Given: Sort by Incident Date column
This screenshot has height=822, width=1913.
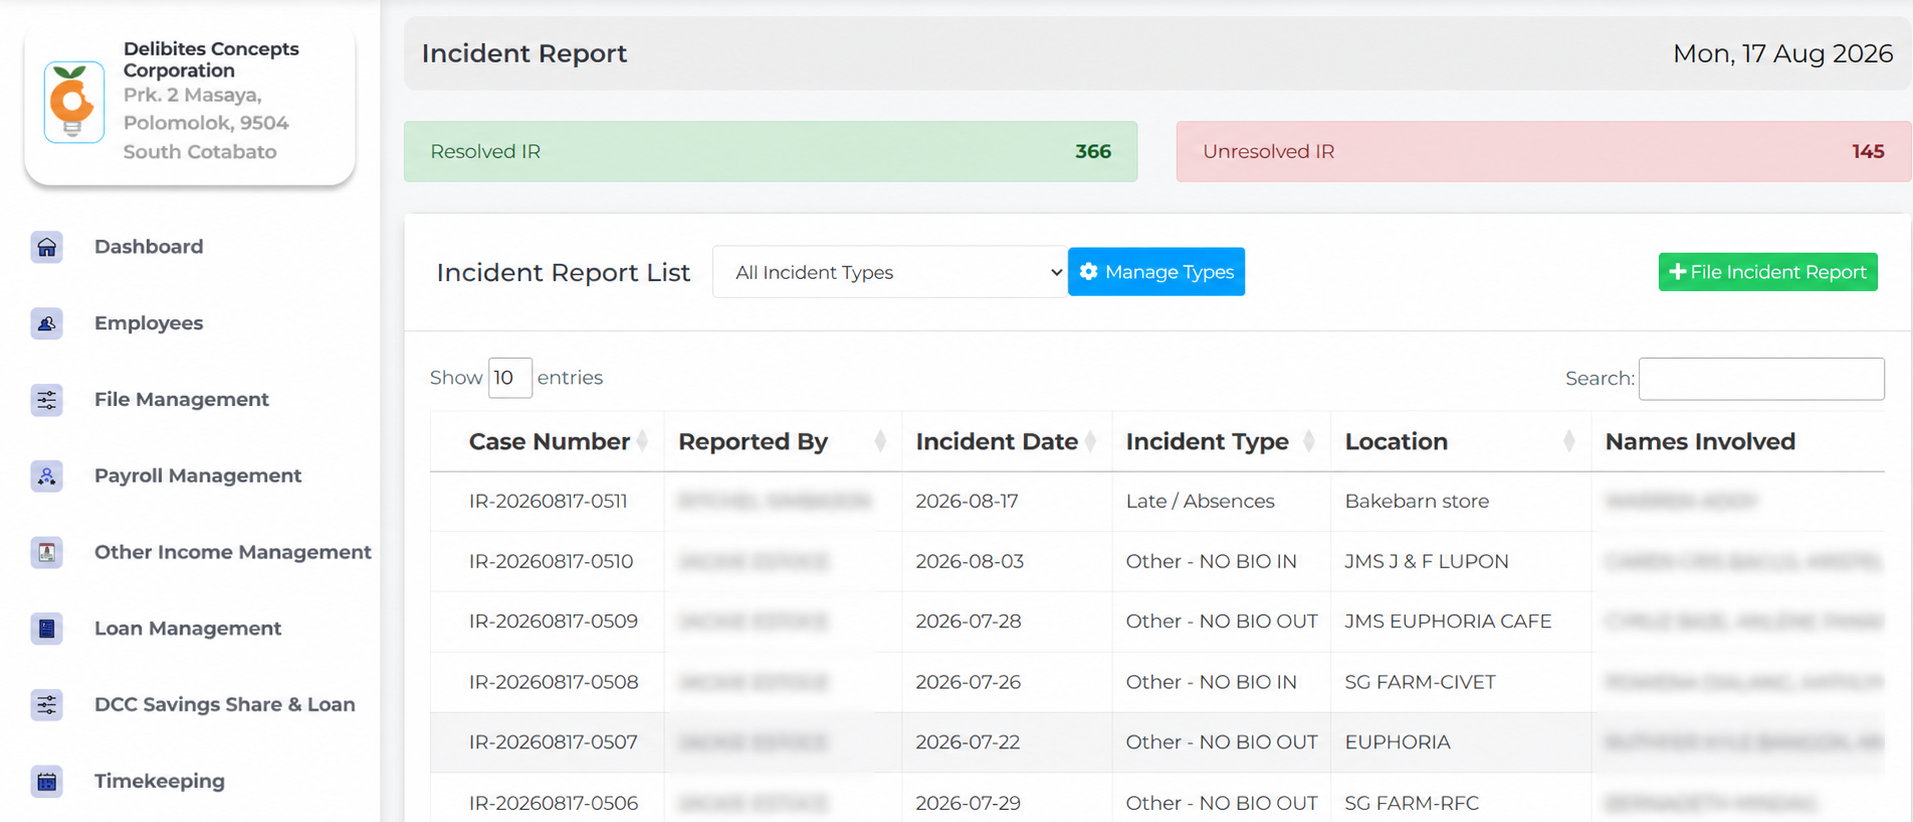Looking at the screenshot, I should point(1007,442).
